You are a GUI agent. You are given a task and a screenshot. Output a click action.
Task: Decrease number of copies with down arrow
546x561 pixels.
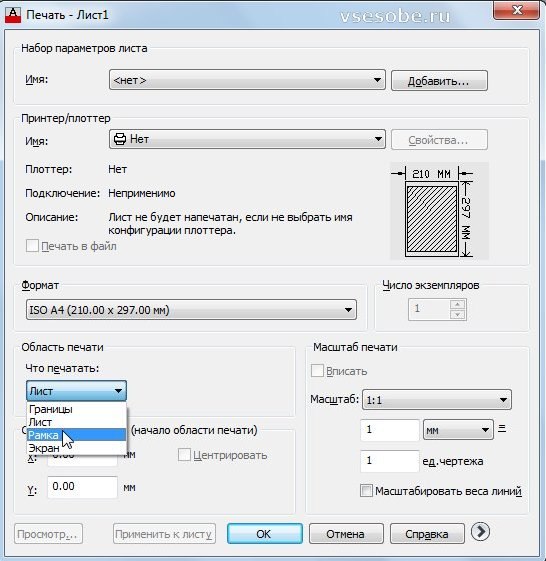pyautogui.click(x=457, y=314)
